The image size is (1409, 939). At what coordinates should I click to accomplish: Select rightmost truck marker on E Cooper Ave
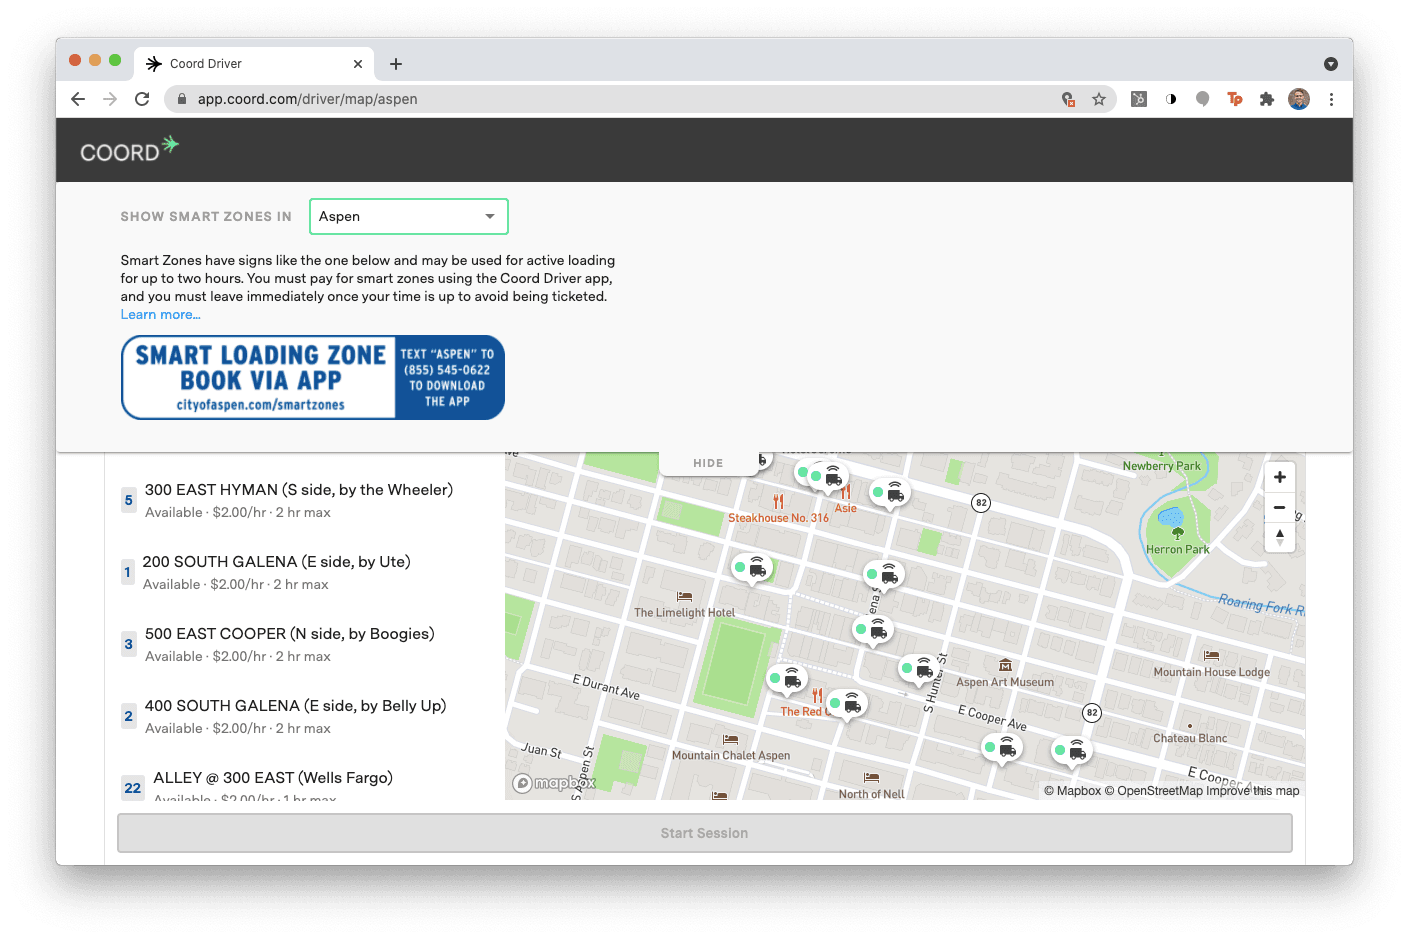(1072, 750)
